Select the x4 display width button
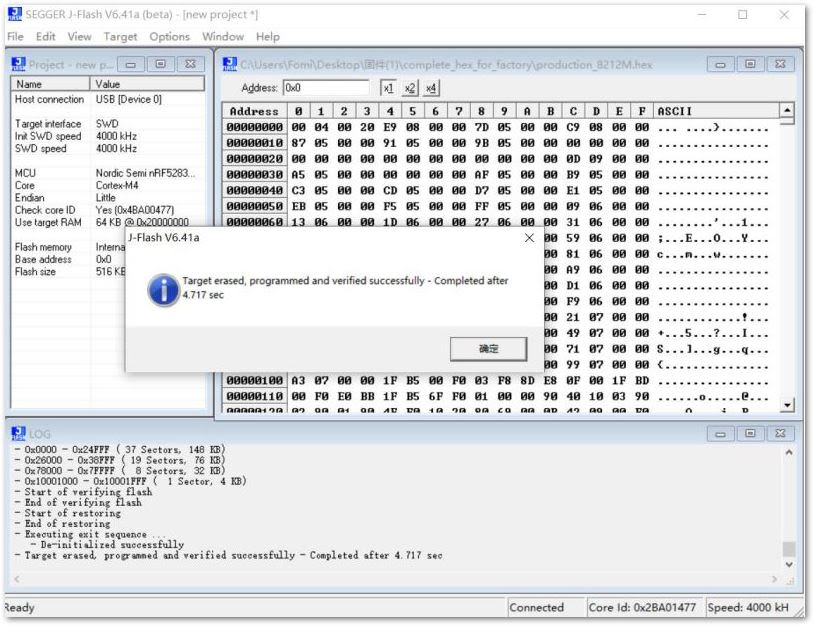This screenshot has width=814, height=626. pyautogui.click(x=431, y=88)
